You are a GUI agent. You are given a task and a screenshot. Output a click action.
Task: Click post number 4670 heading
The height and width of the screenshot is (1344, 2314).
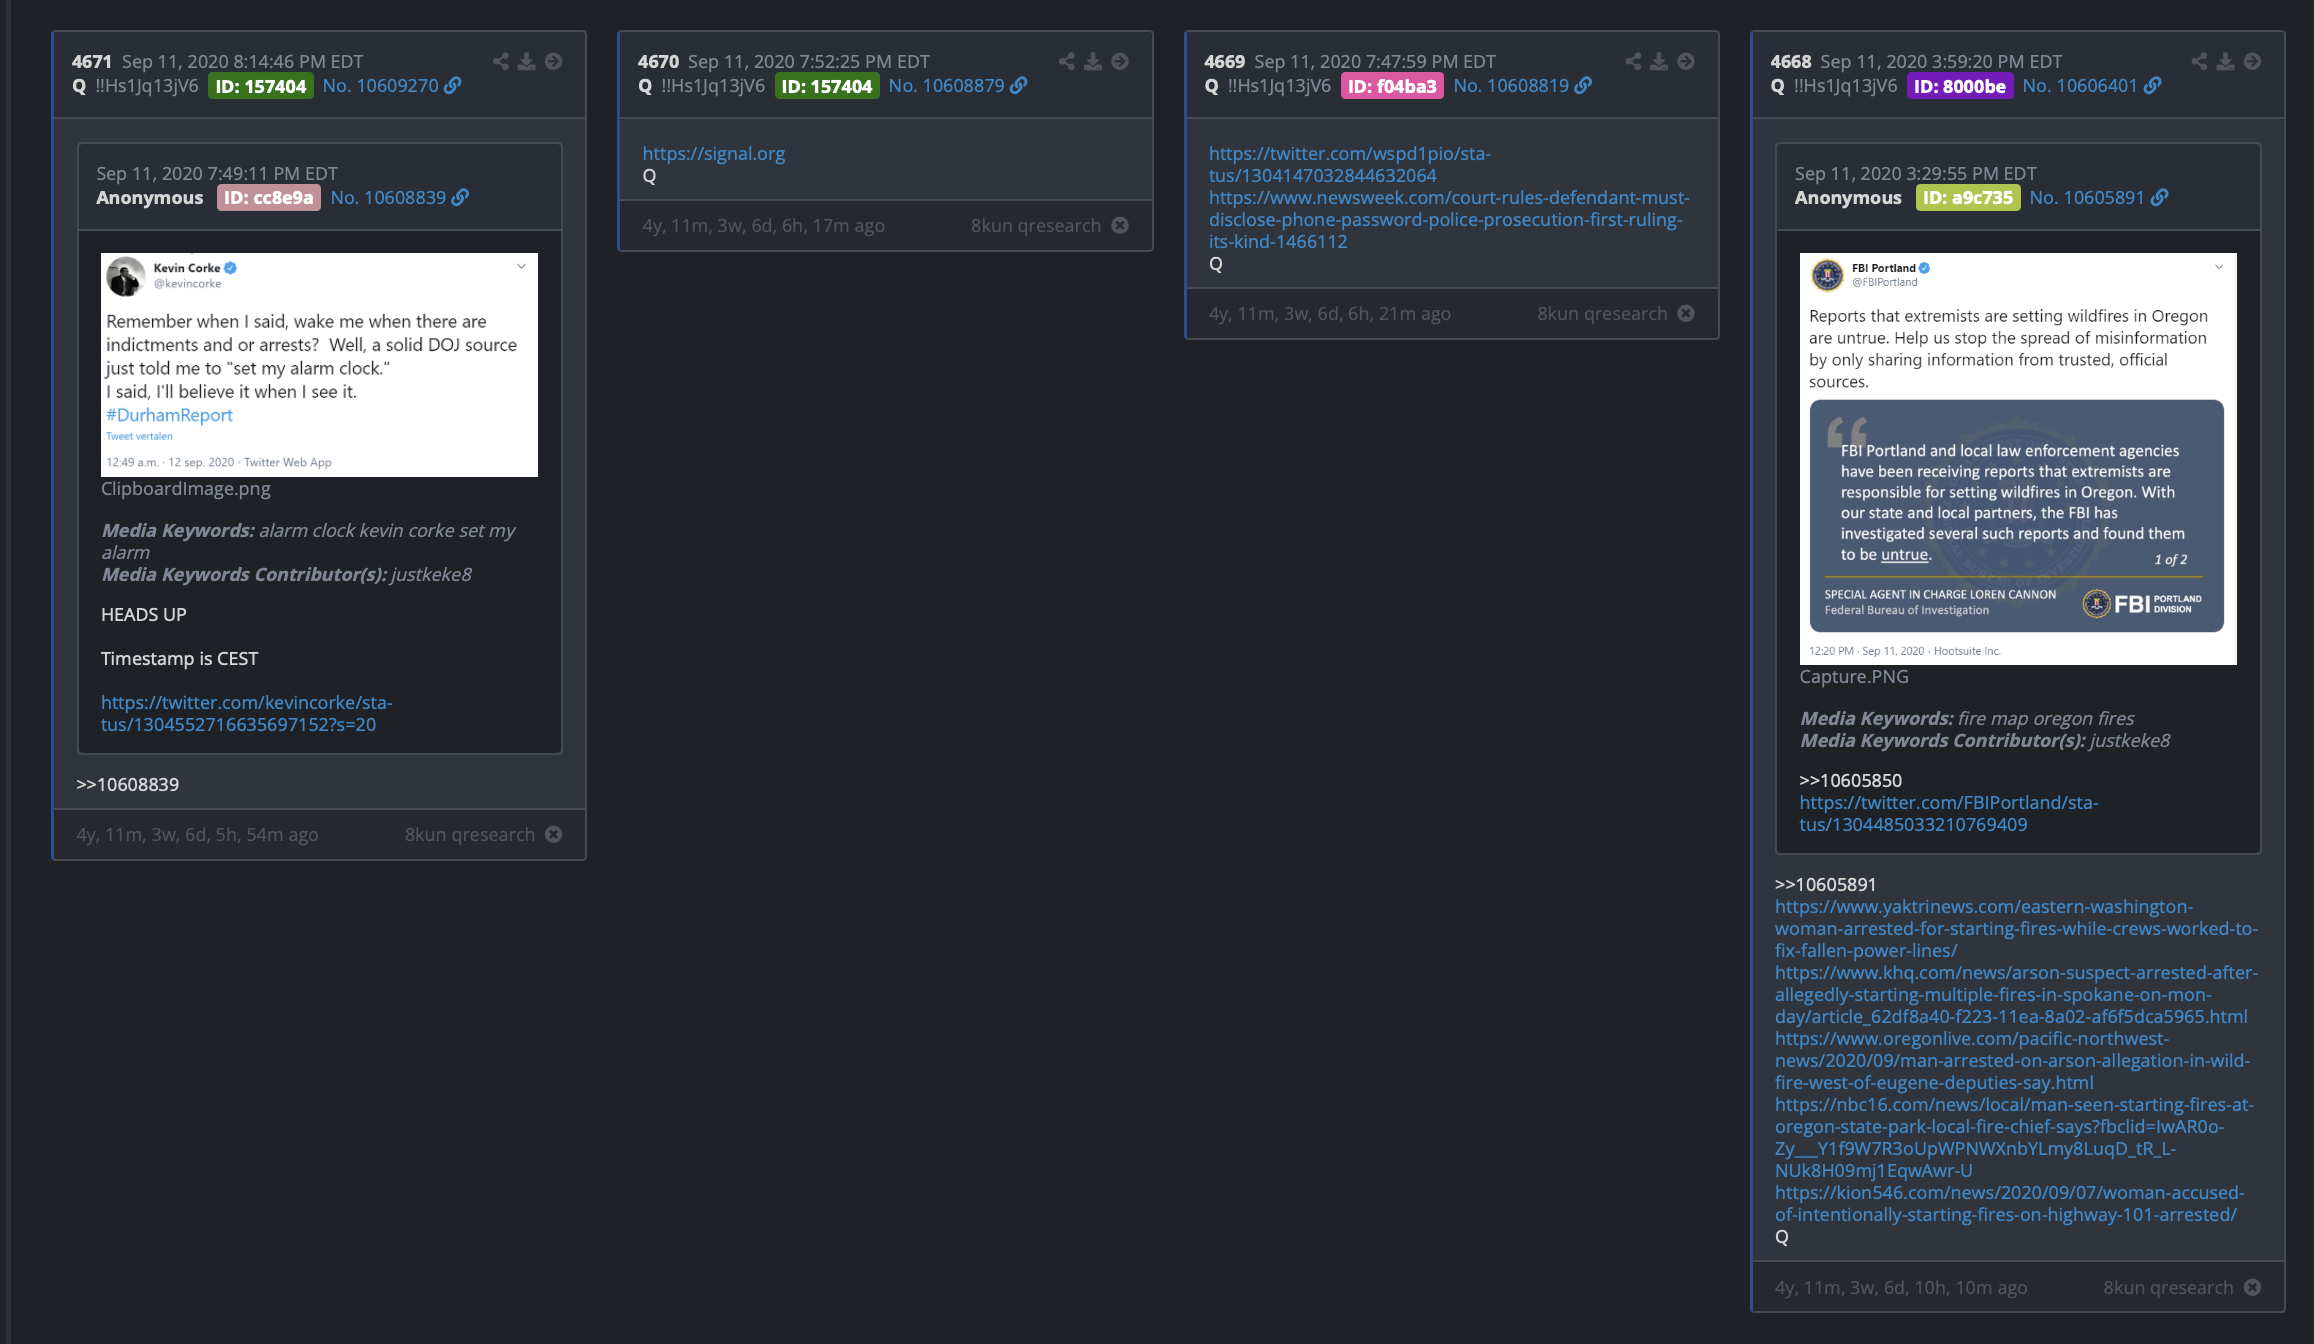658,61
